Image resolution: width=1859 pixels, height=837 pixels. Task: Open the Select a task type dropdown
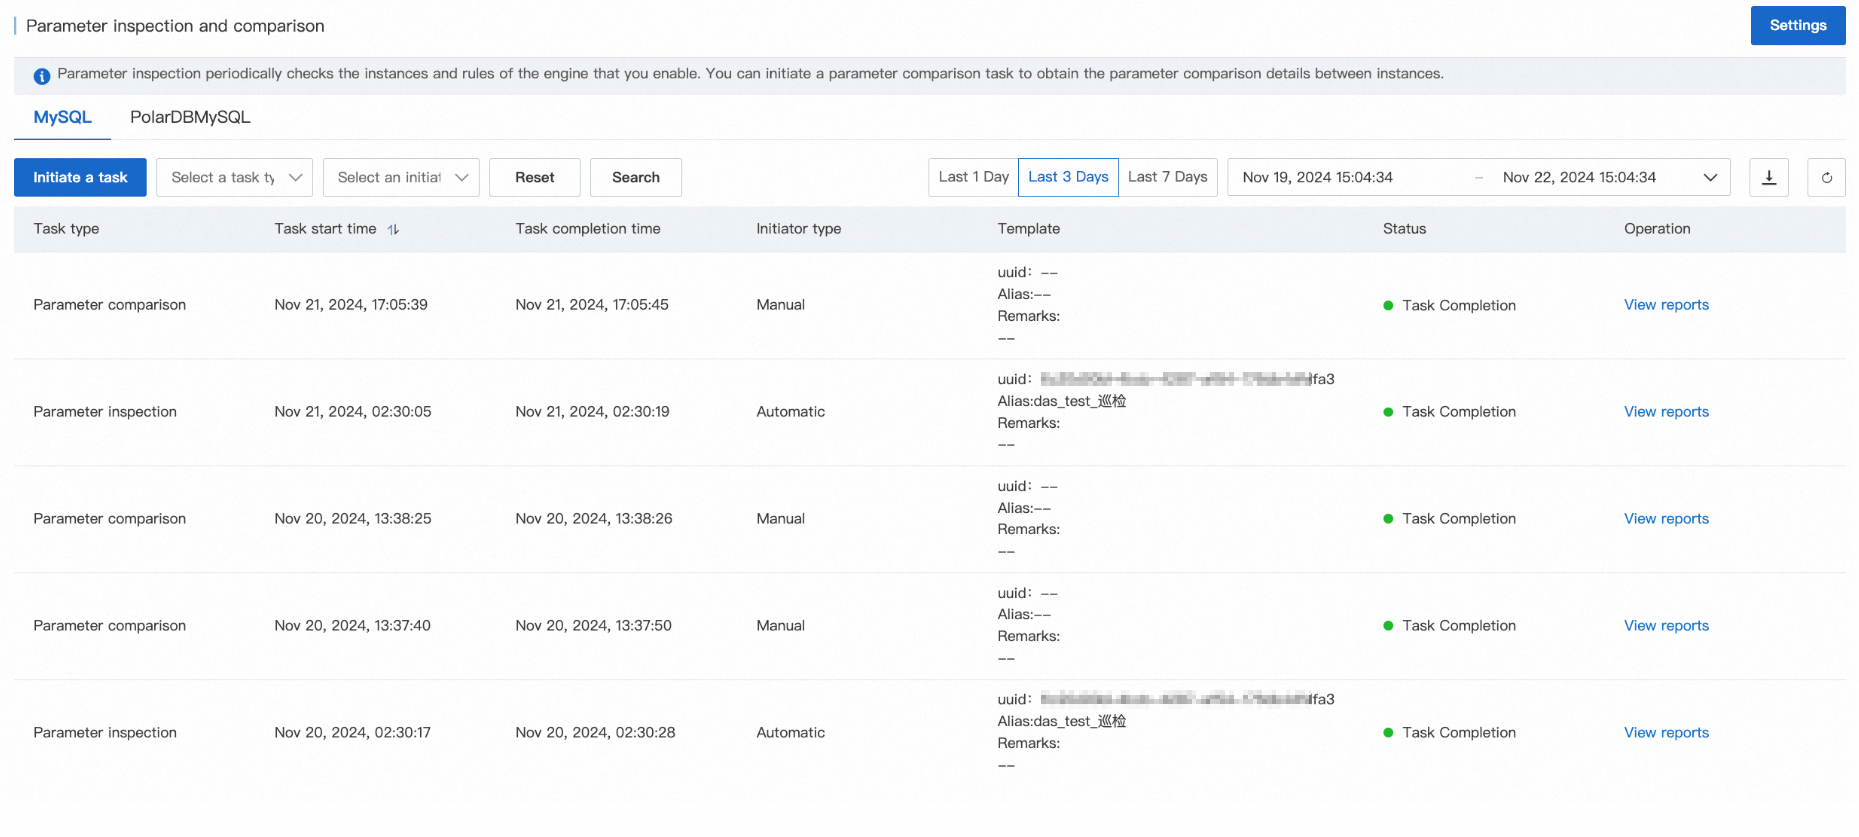pos(235,177)
